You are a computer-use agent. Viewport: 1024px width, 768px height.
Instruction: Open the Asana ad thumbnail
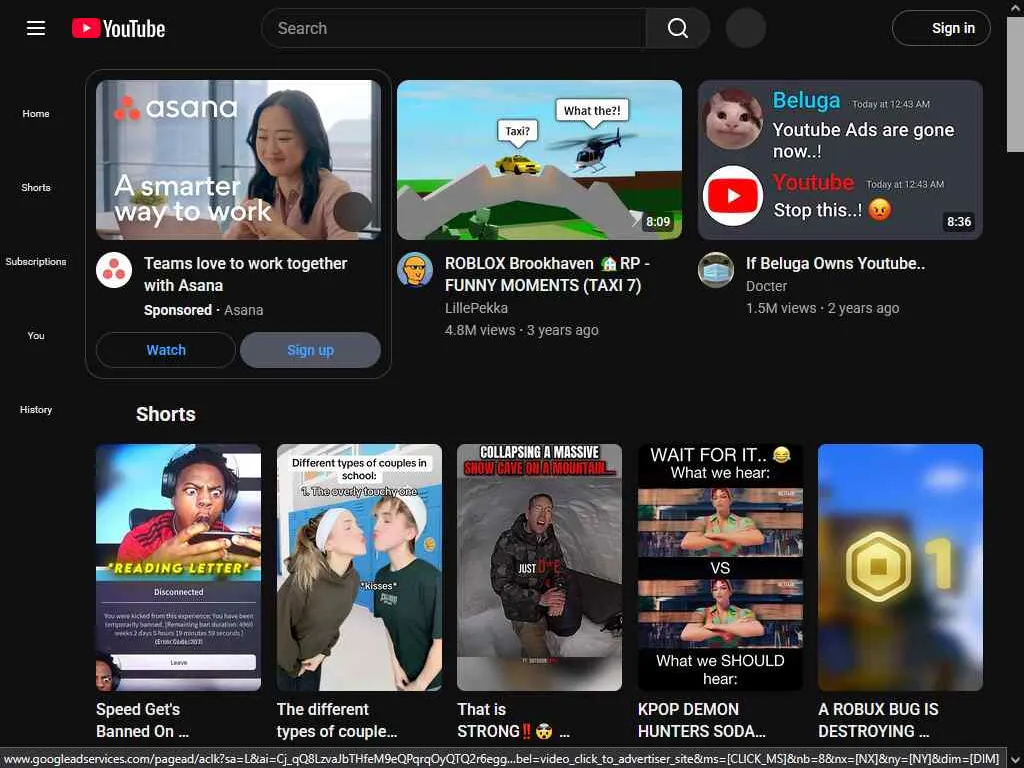point(238,160)
